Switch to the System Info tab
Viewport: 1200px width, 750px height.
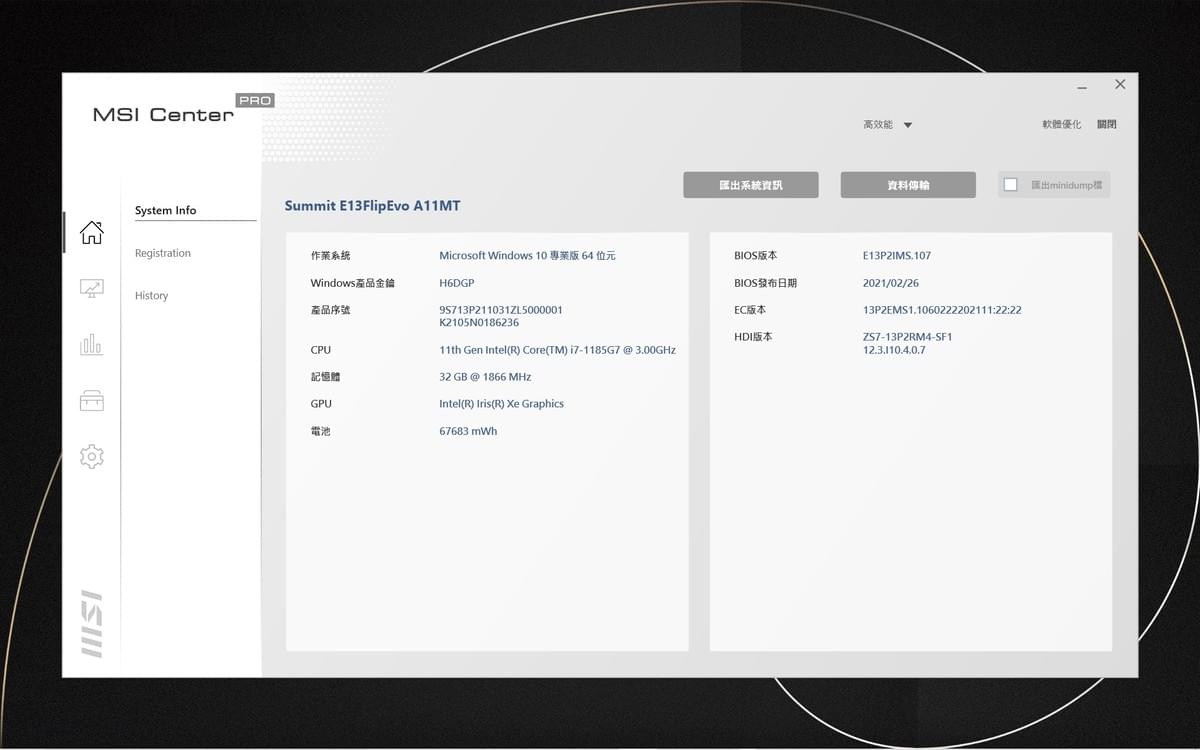click(166, 211)
